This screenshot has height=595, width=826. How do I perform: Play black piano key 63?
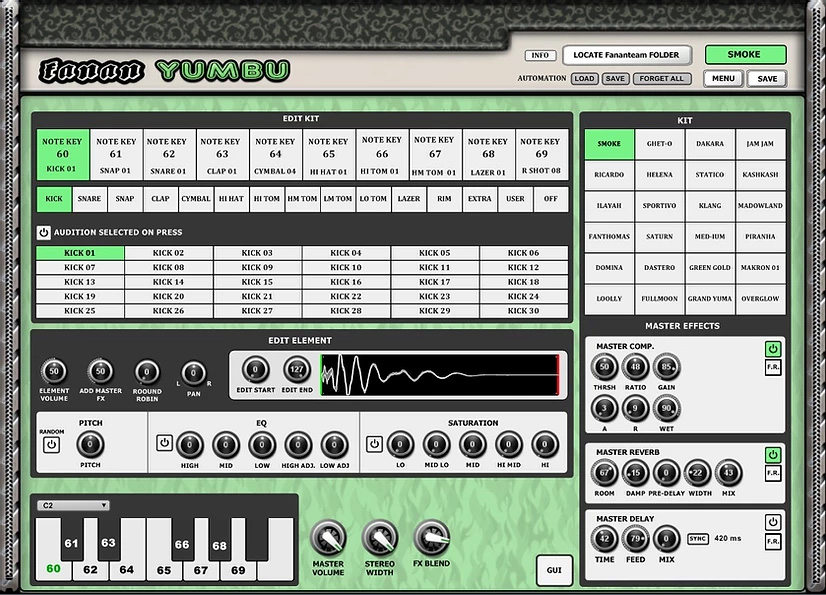109,540
